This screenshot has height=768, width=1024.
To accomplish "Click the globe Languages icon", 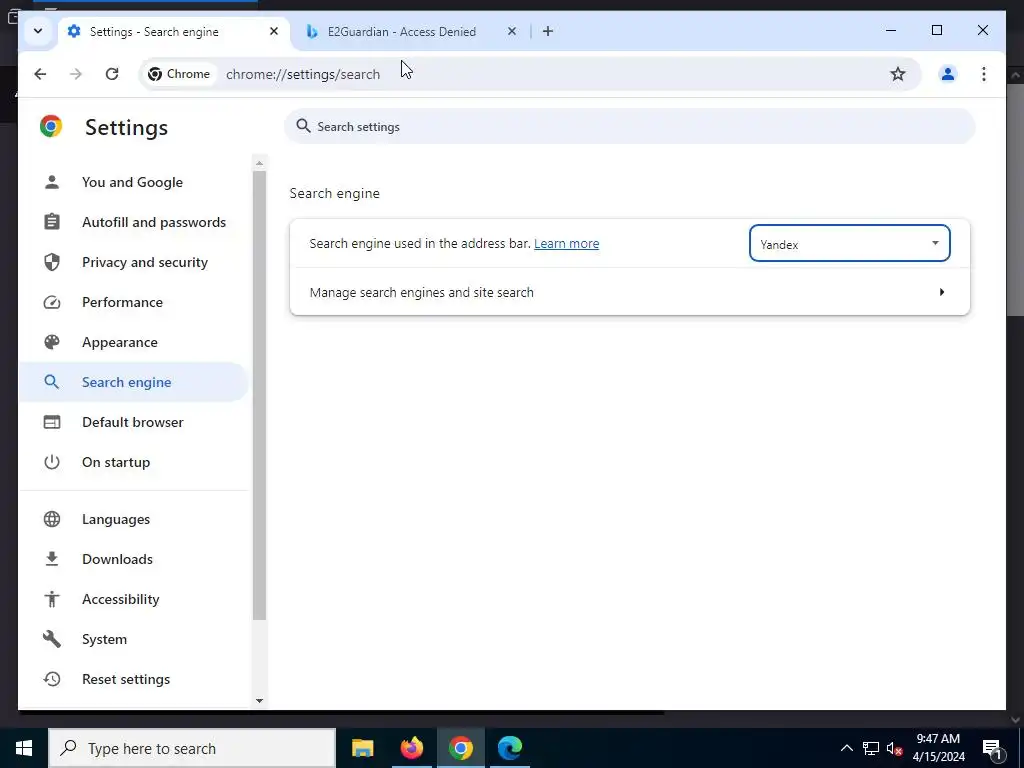I will pyautogui.click(x=52, y=519).
